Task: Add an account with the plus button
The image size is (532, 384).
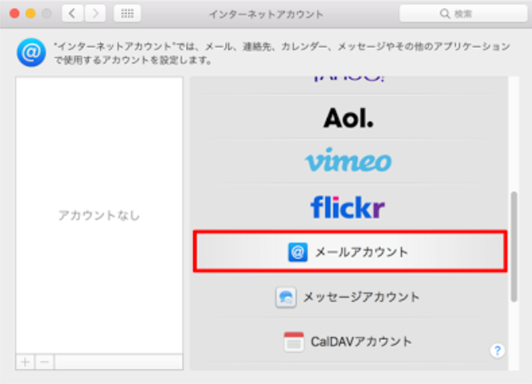Action: tap(25, 362)
